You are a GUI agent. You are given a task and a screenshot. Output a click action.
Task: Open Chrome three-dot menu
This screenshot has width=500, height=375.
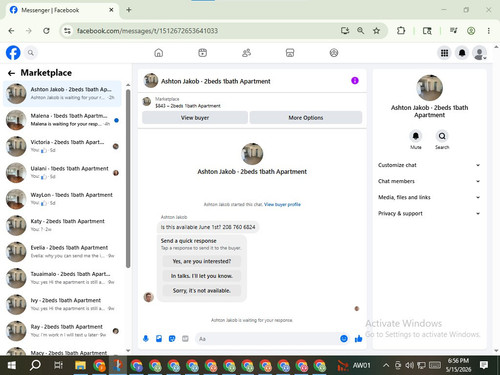point(489,31)
